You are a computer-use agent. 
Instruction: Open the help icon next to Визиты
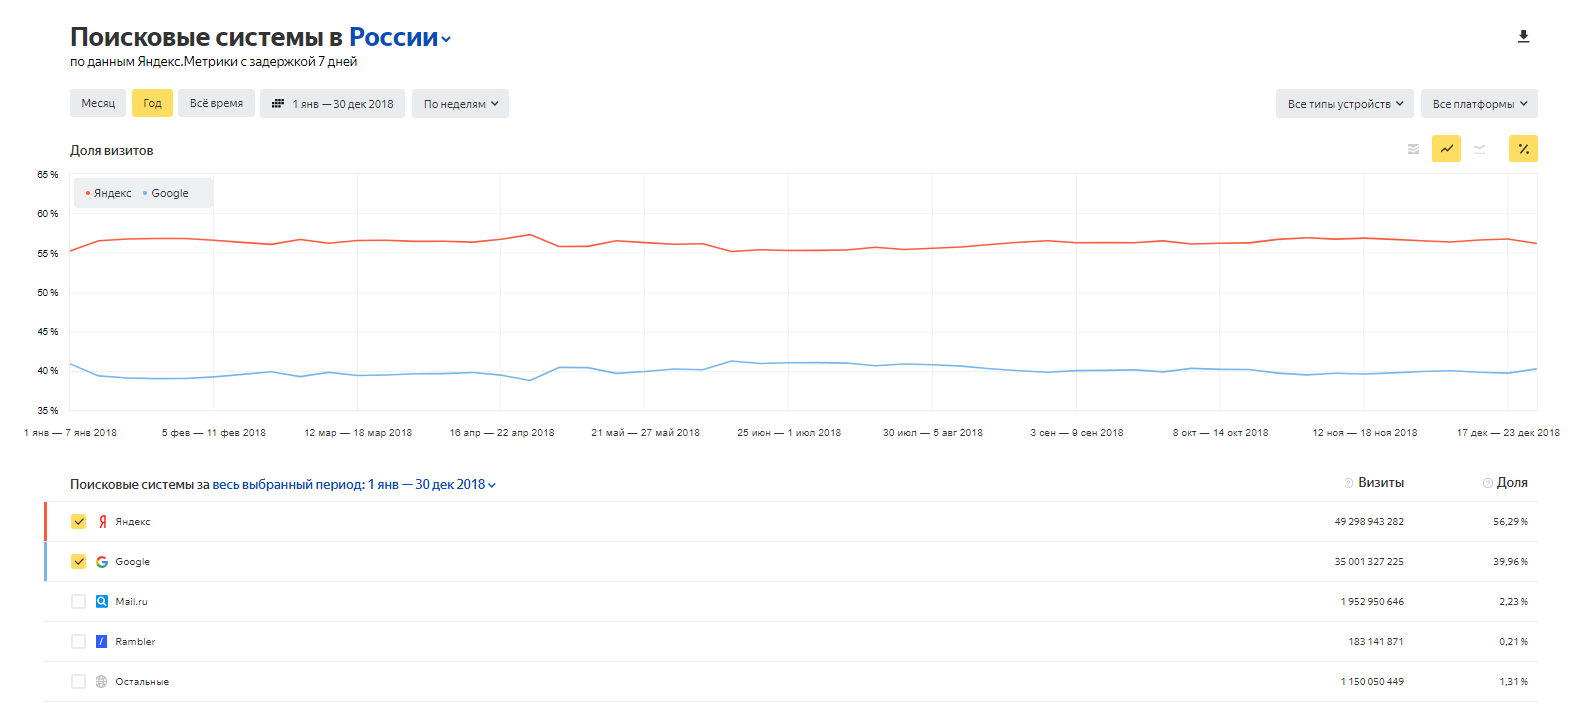point(1349,483)
